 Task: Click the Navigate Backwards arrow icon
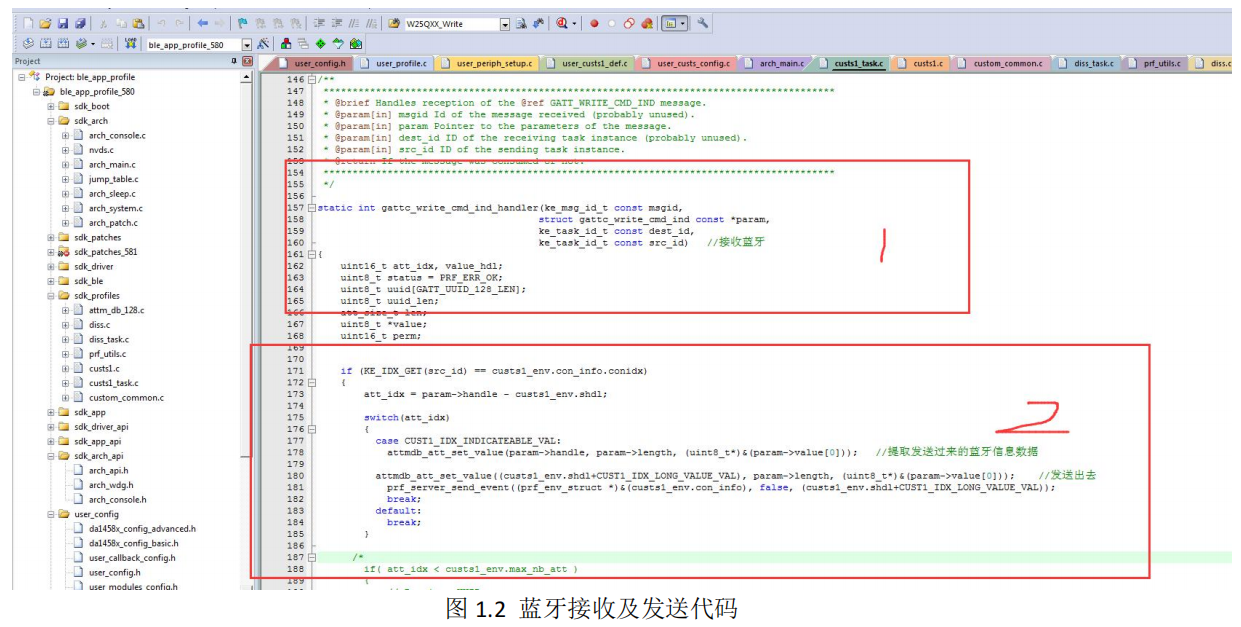(203, 23)
